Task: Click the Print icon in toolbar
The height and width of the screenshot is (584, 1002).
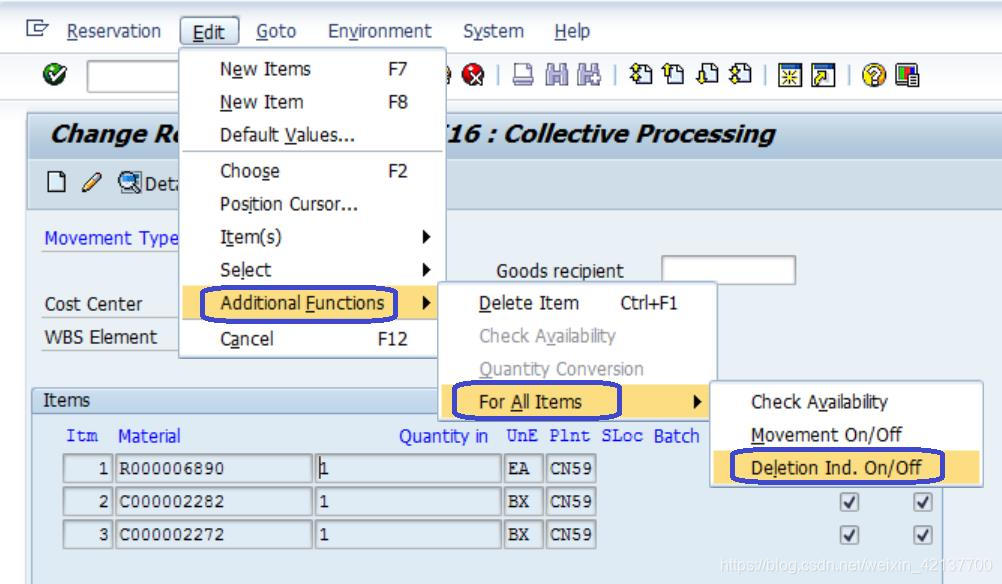Action: pos(523,75)
